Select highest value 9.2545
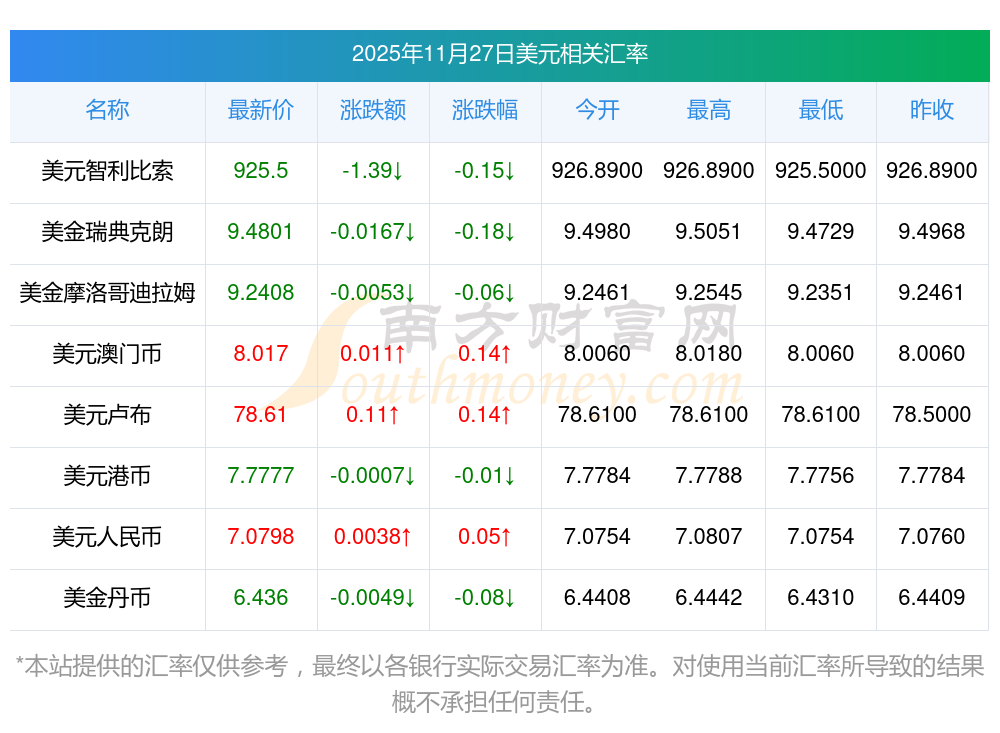This screenshot has height=733, width=1000. [709, 293]
